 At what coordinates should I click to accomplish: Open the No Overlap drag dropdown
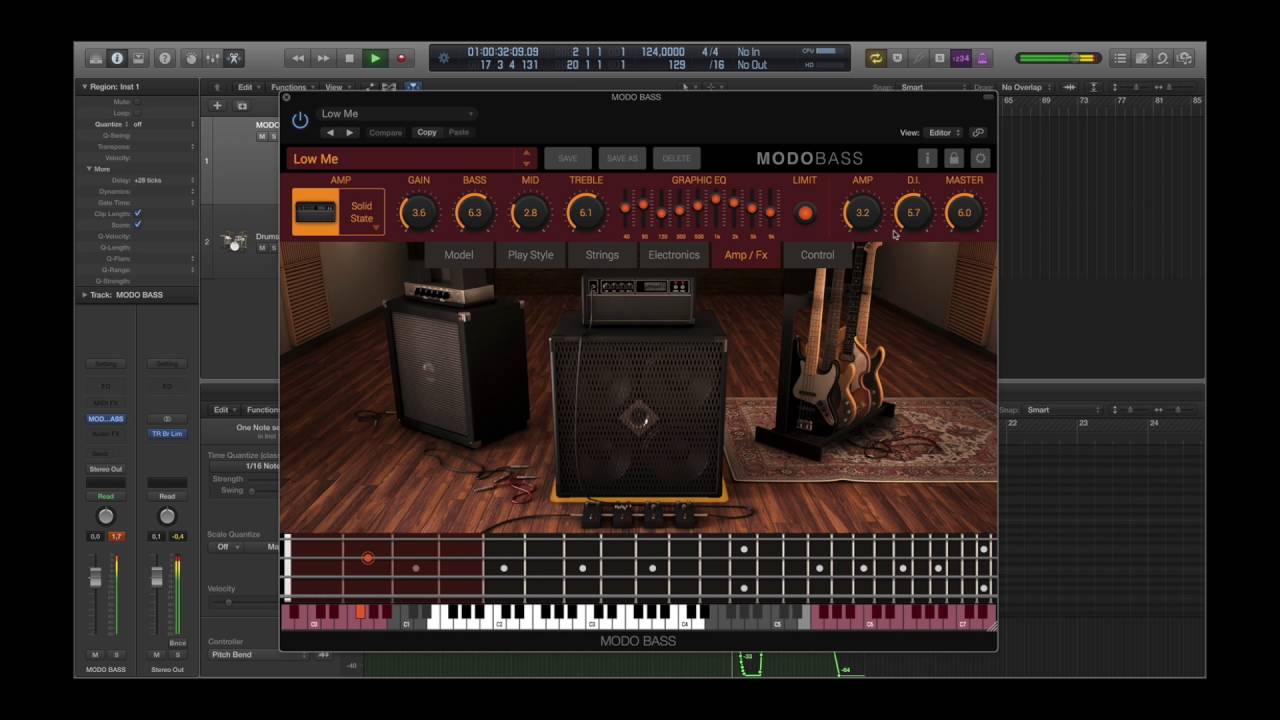(x=1027, y=87)
